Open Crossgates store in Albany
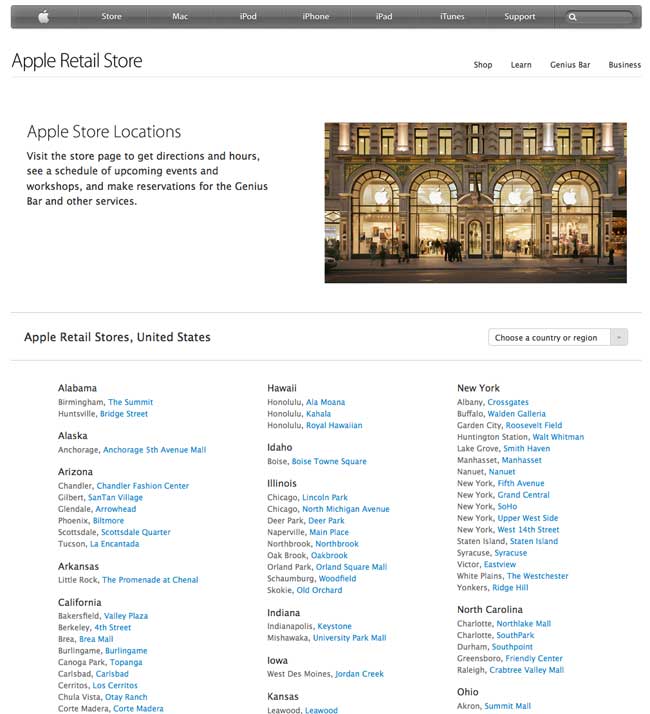The image size is (650, 714). coord(508,402)
